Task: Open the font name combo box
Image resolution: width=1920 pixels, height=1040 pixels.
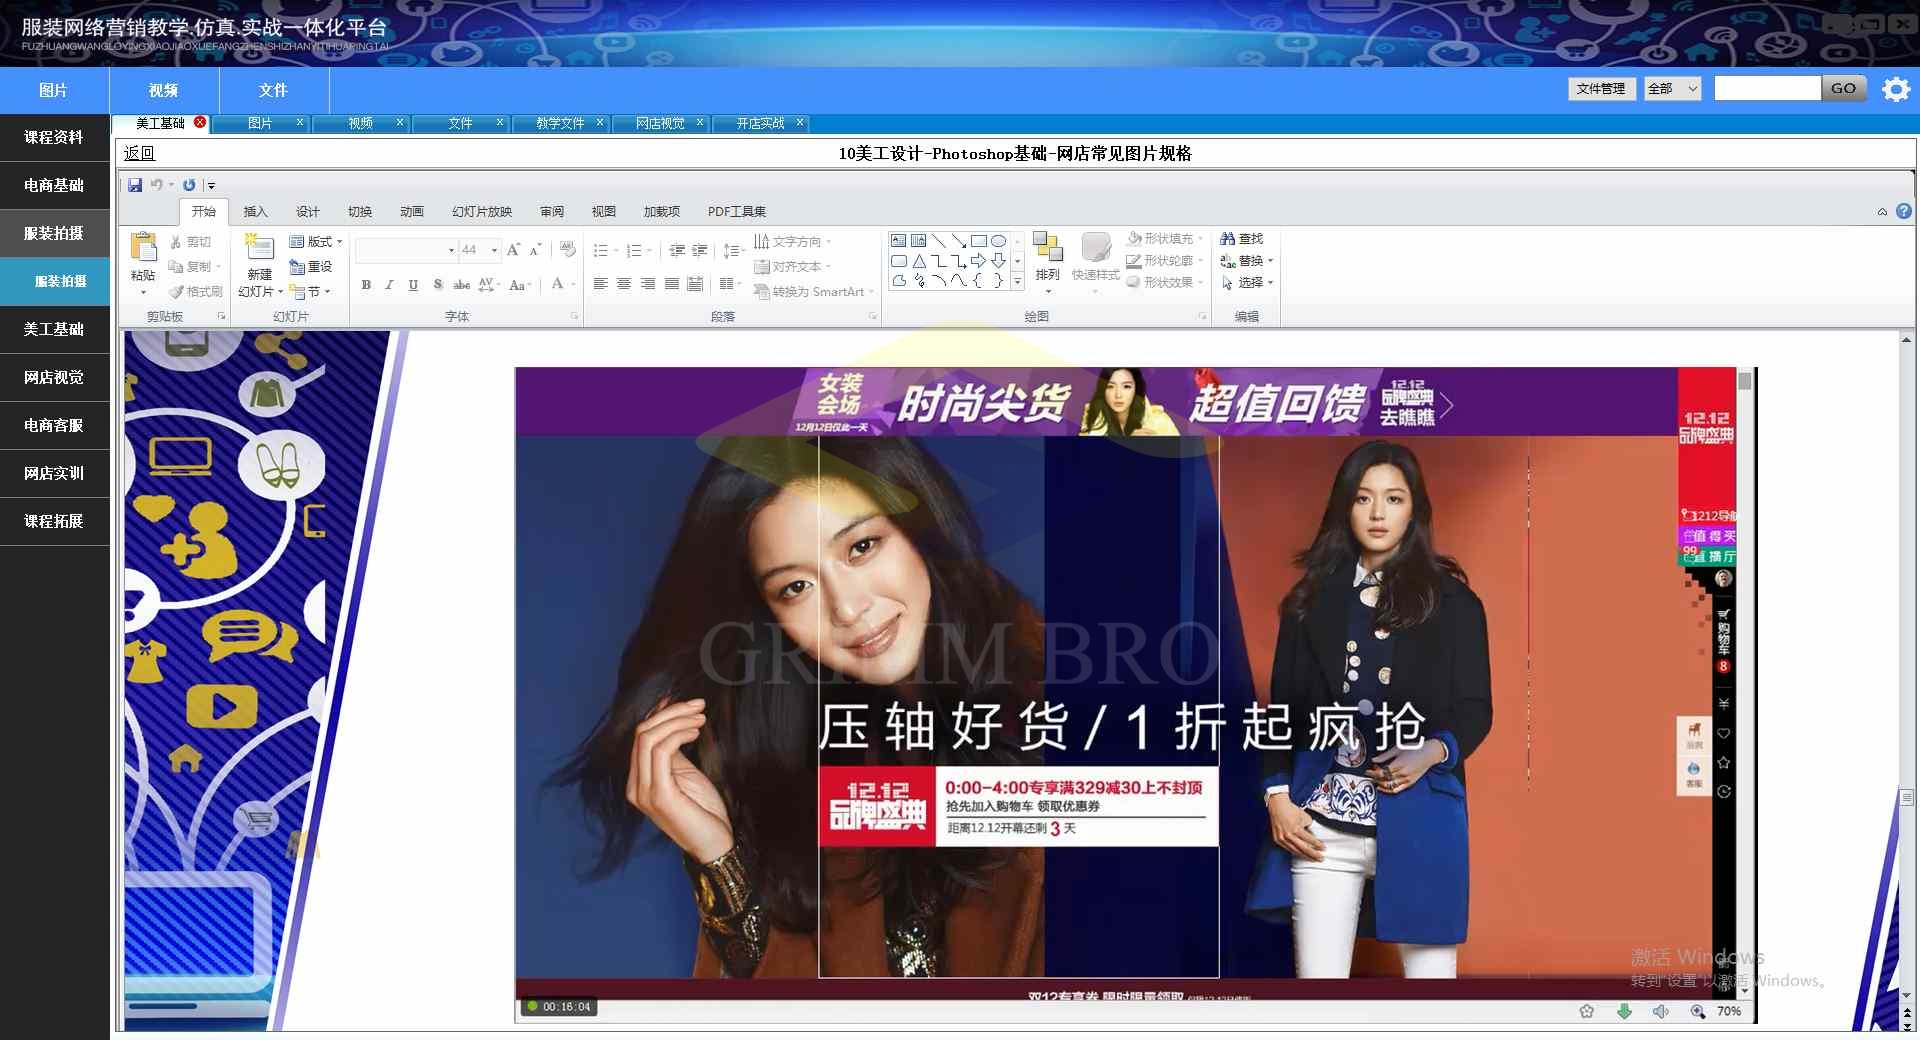Action: 407,250
